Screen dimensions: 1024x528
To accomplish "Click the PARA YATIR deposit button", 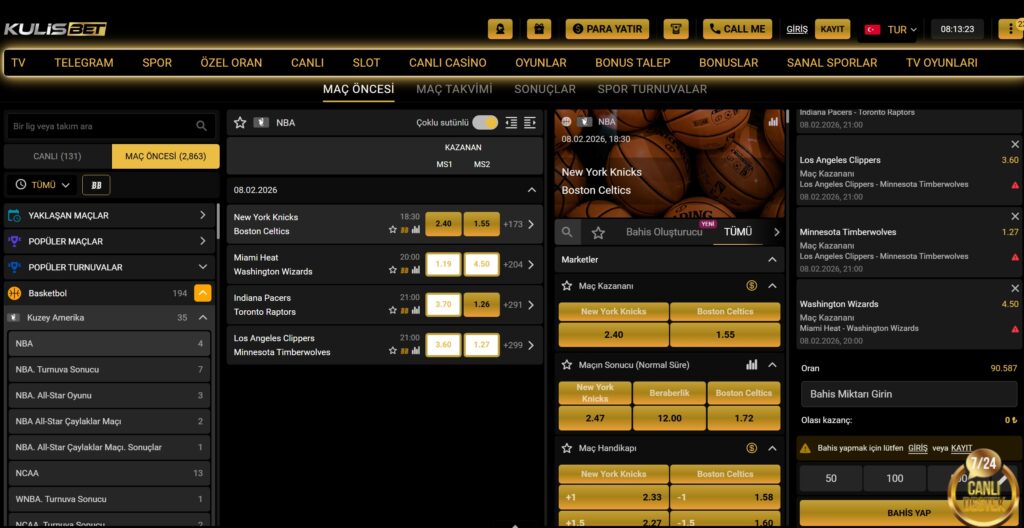I will (607, 29).
